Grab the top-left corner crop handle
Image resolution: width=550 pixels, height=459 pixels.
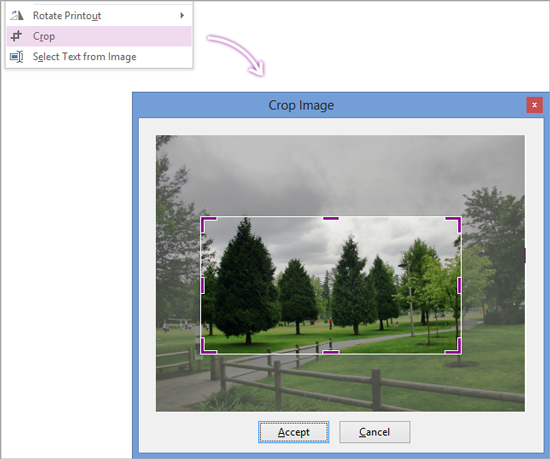tap(208, 224)
